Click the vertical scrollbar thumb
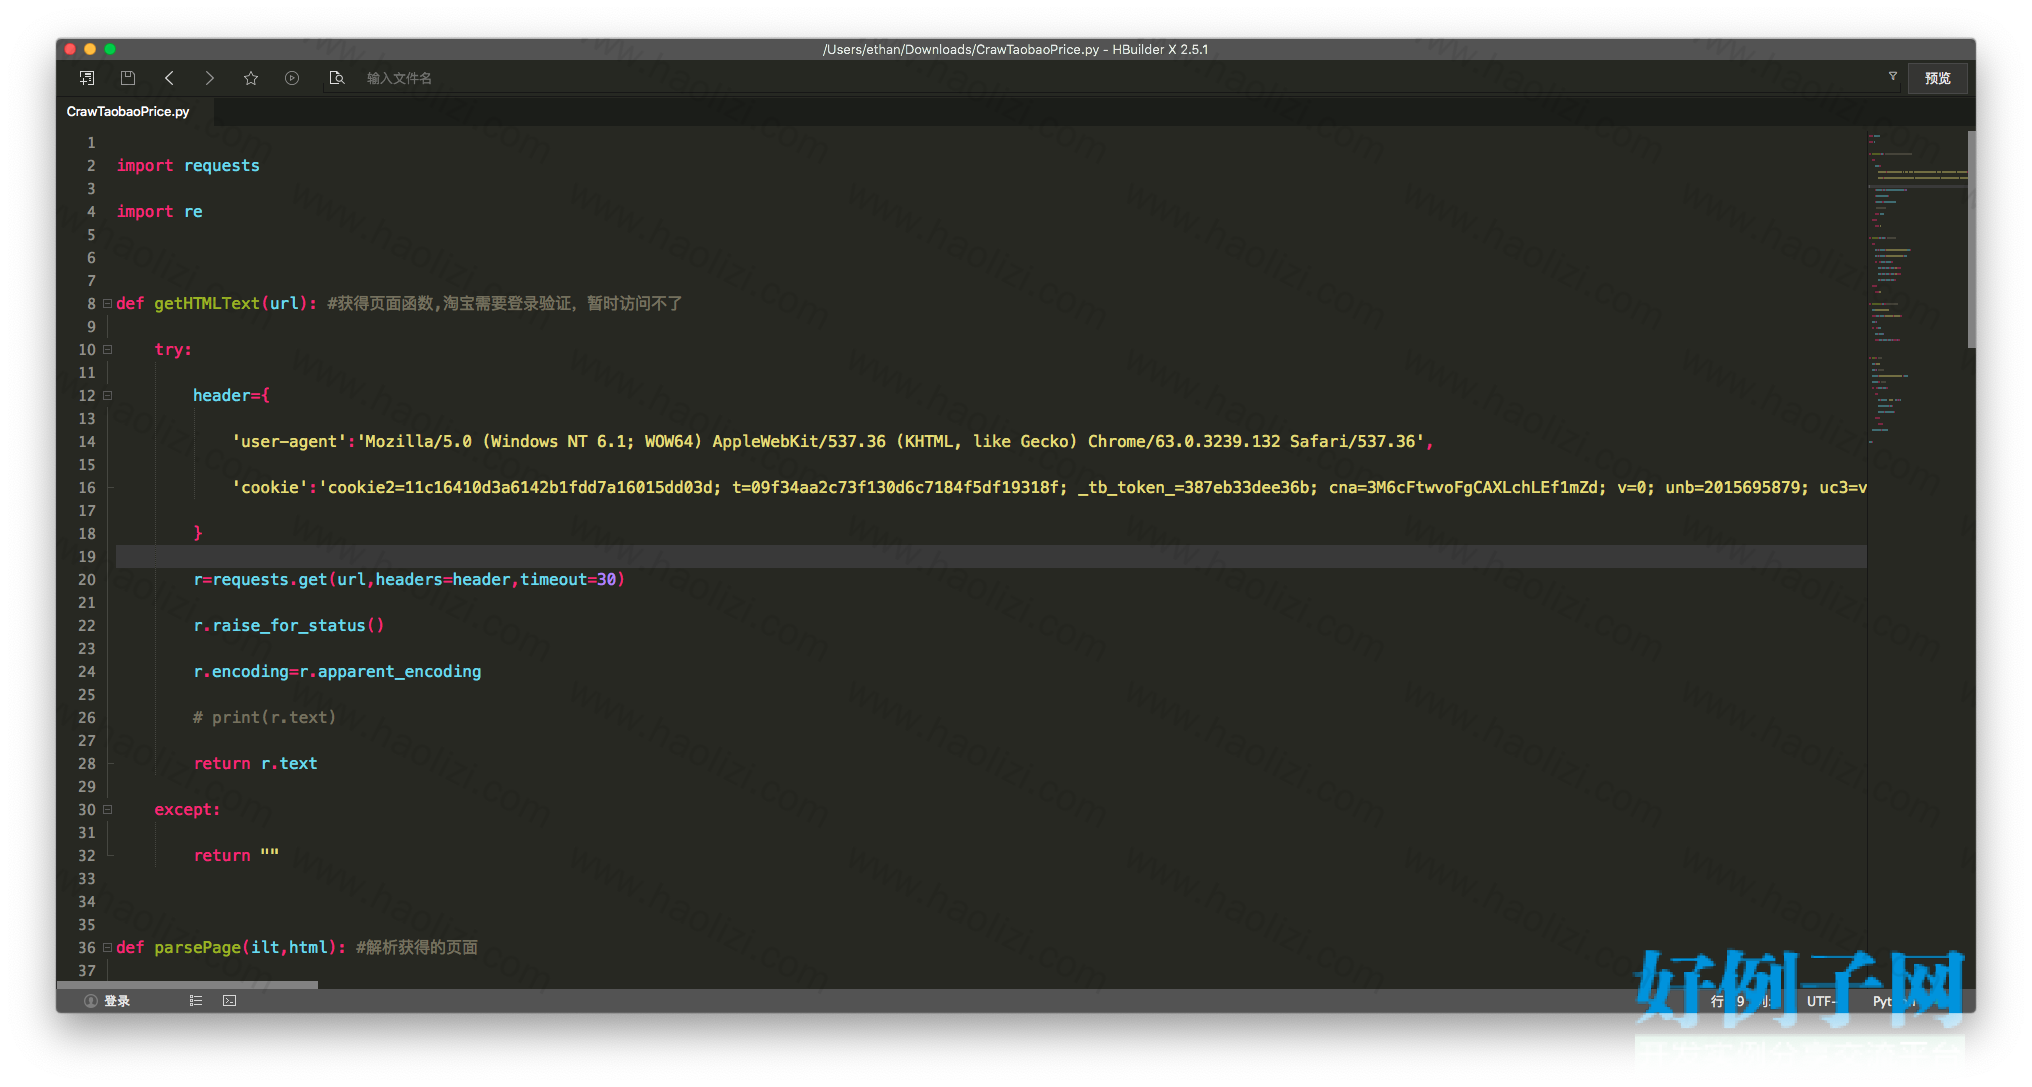This screenshot has height=1087, width=2032. click(x=1971, y=240)
